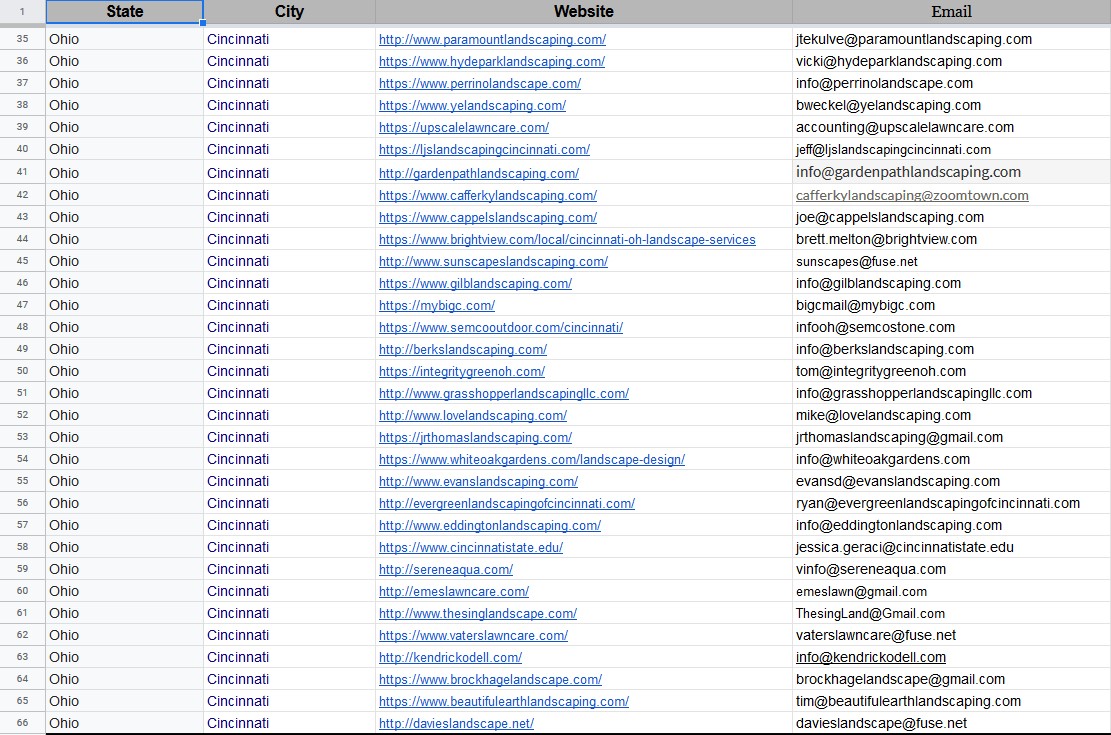This screenshot has width=1111, height=735.
Task: Select cell jtekulve@paramountlandscaping.com
Action: (x=952, y=39)
